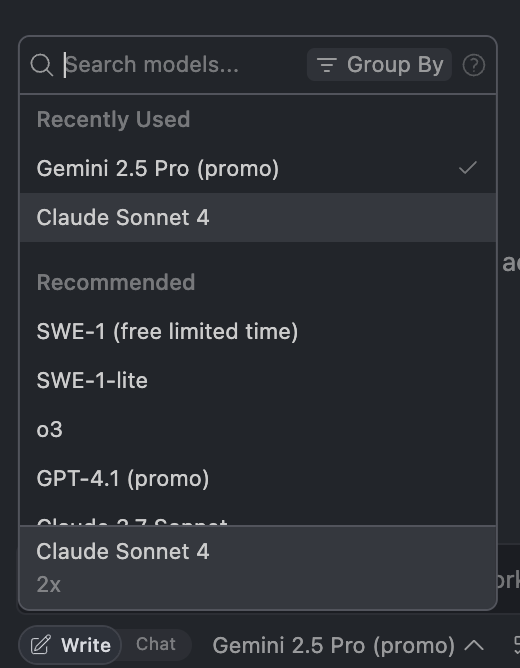Click the filter lines icon in Group By
This screenshot has width=520, height=668.
pos(327,65)
